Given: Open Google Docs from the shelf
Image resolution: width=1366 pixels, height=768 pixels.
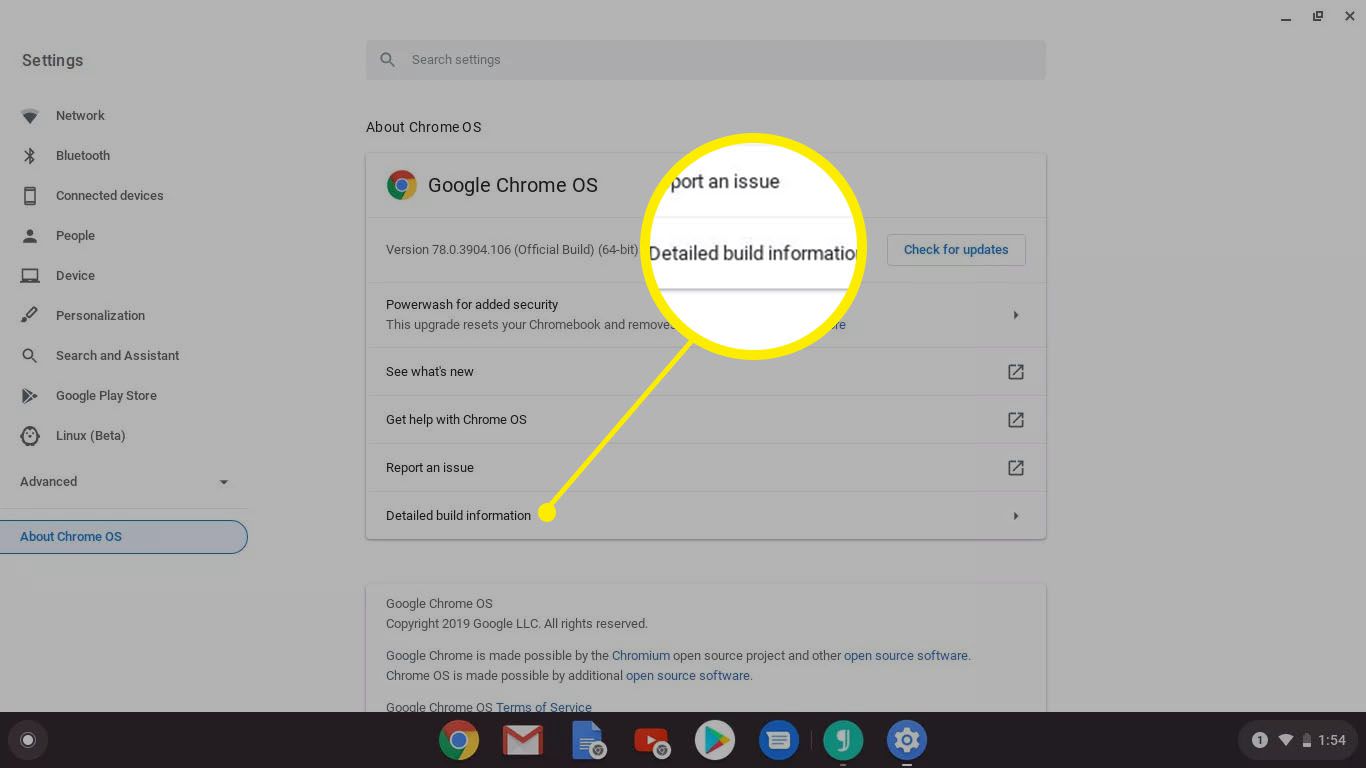Looking at the screenshot, I should click(x=587, y=740).
